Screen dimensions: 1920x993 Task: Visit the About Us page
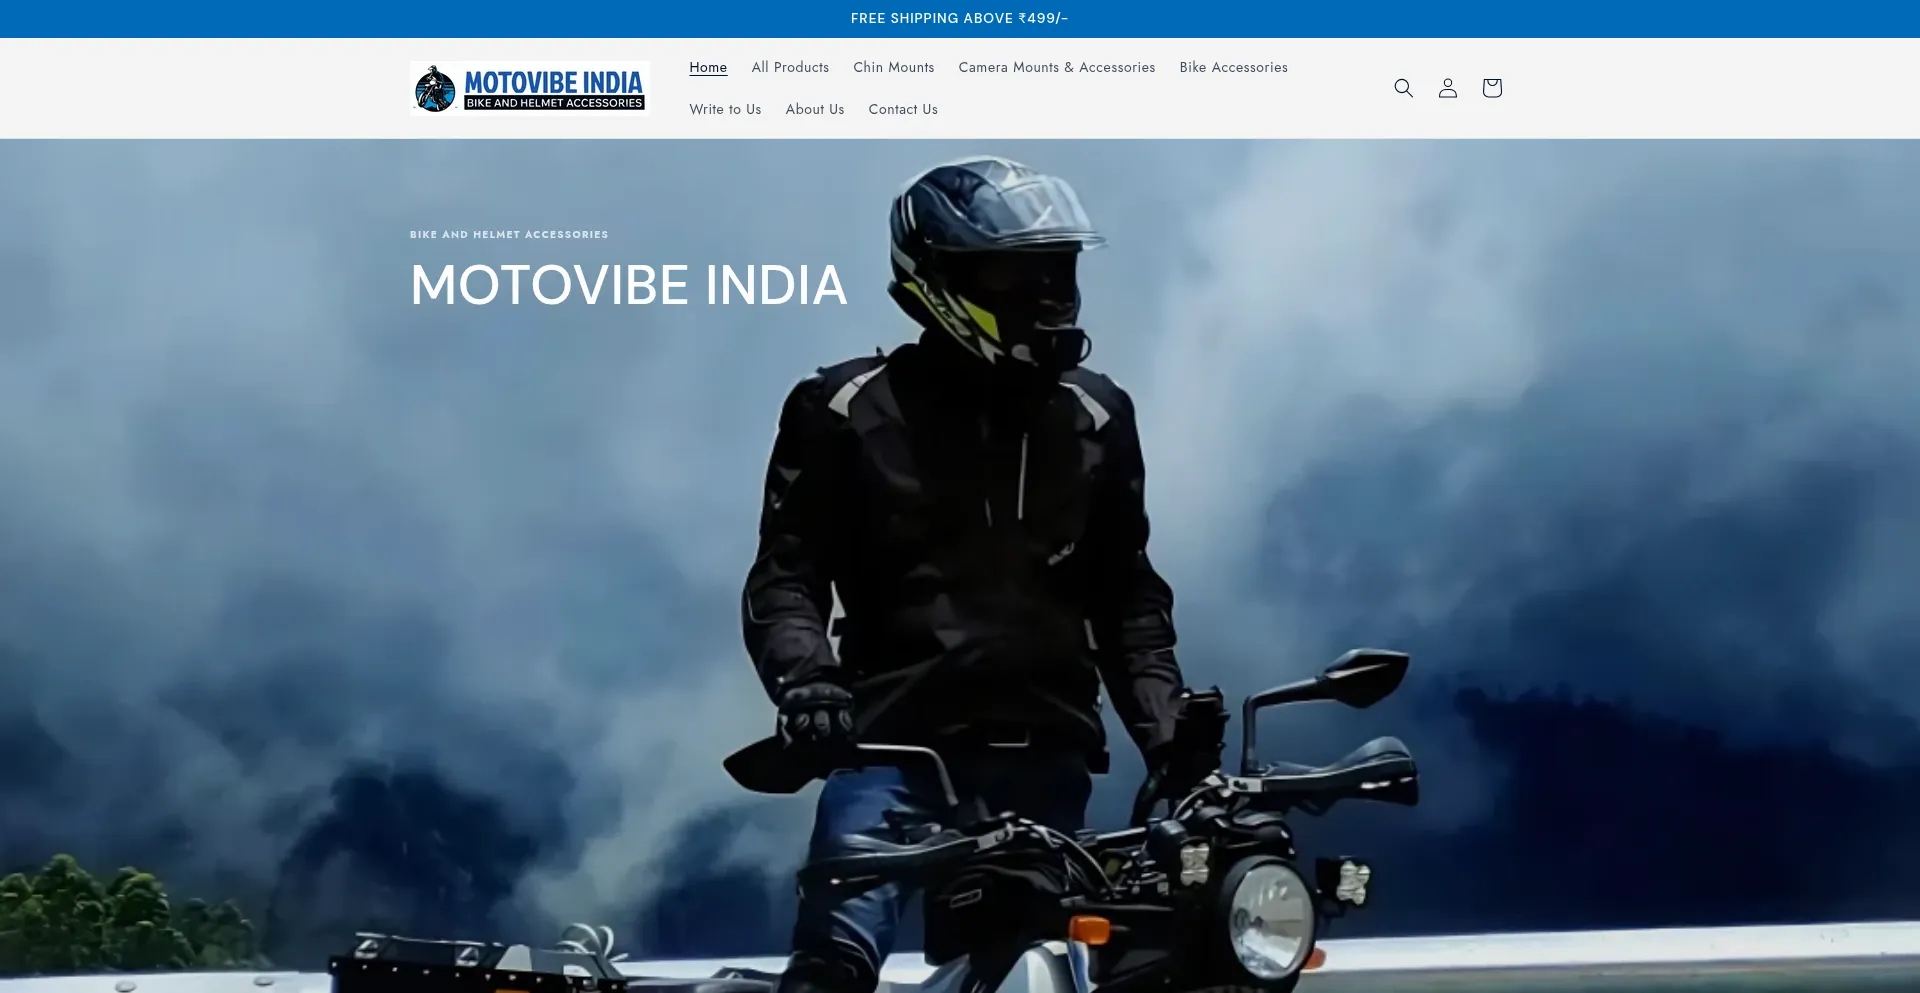click(814, 109)
